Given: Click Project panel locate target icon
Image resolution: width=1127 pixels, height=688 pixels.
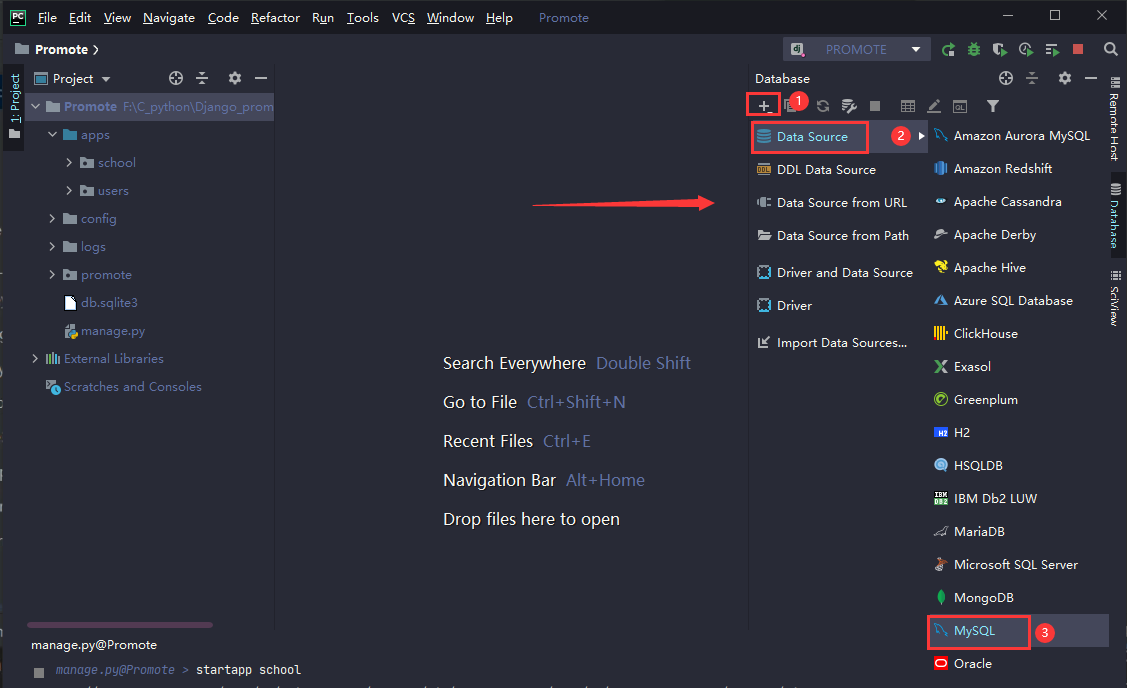Looking at the screenshot, I should tap(175, 78).
